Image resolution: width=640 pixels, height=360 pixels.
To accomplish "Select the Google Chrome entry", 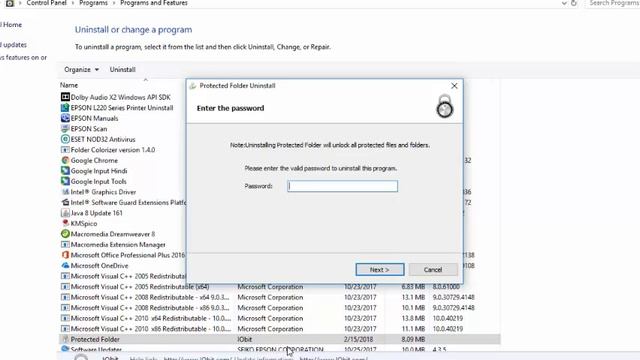I will click(94, 160).
